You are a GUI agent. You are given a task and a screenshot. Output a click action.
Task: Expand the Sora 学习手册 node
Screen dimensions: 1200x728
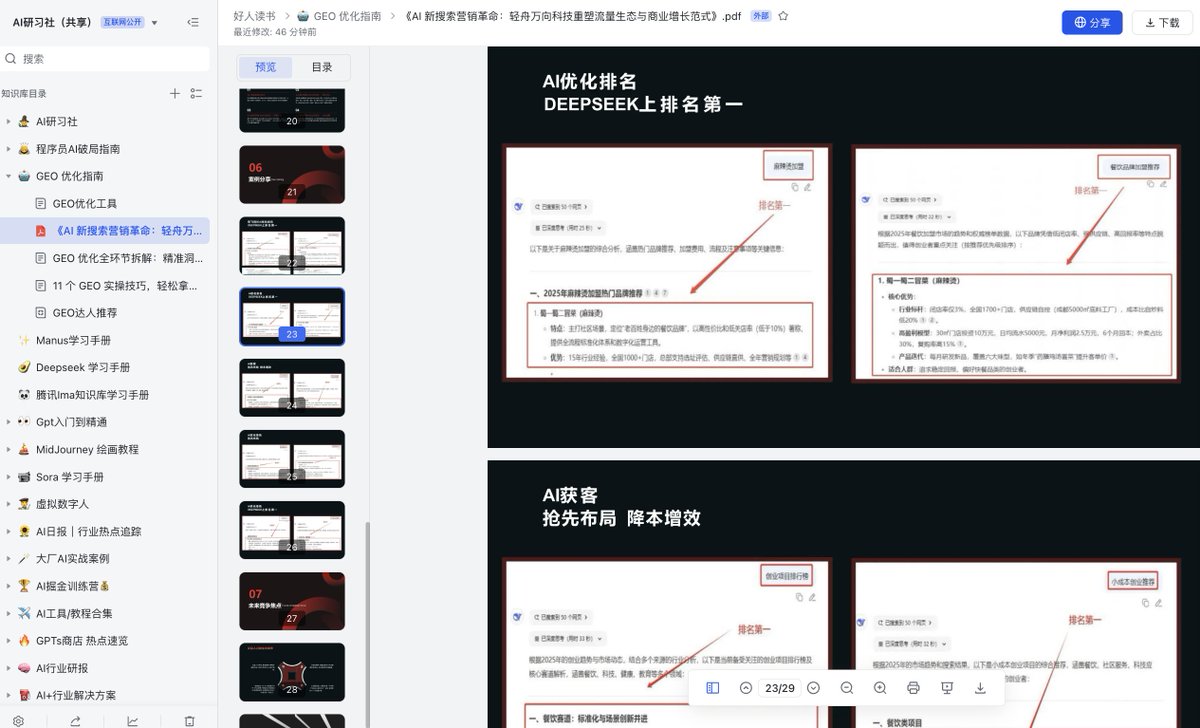pos(8,477)
